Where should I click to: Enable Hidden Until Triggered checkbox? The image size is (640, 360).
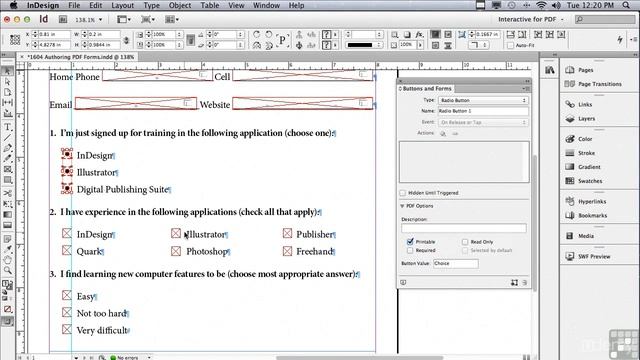pyautogui.click(x=403, y=193)
